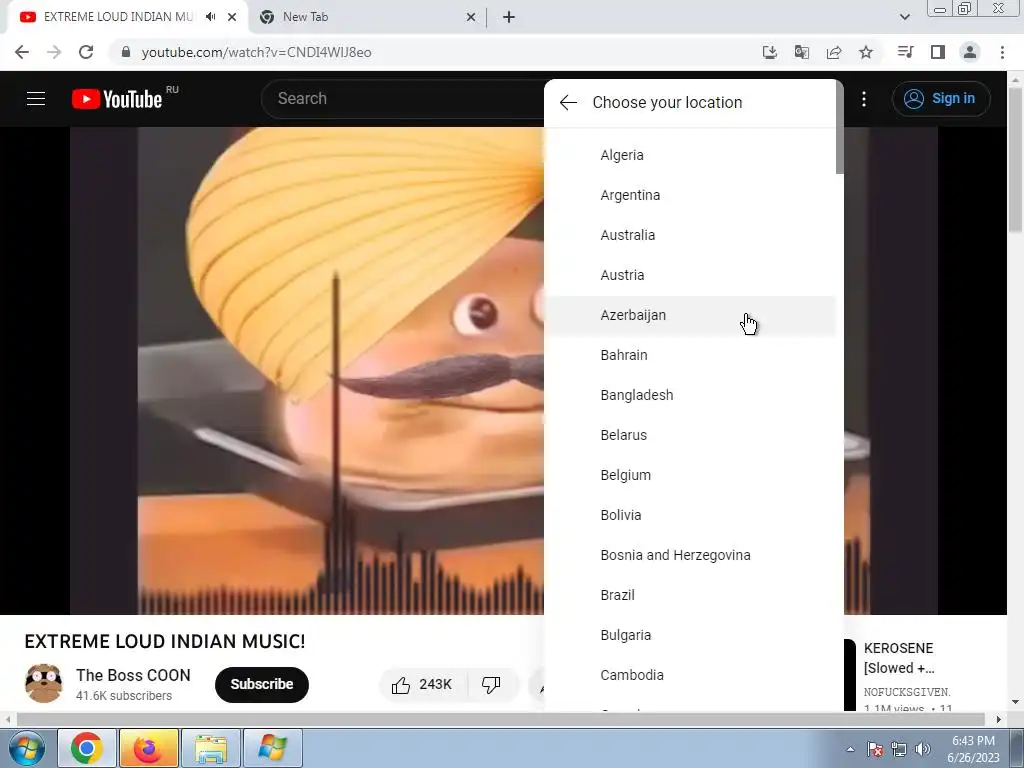The height and width of the screenshot is (768, 1024).
Task: Click the Sign in button
Action: point(940,99)
